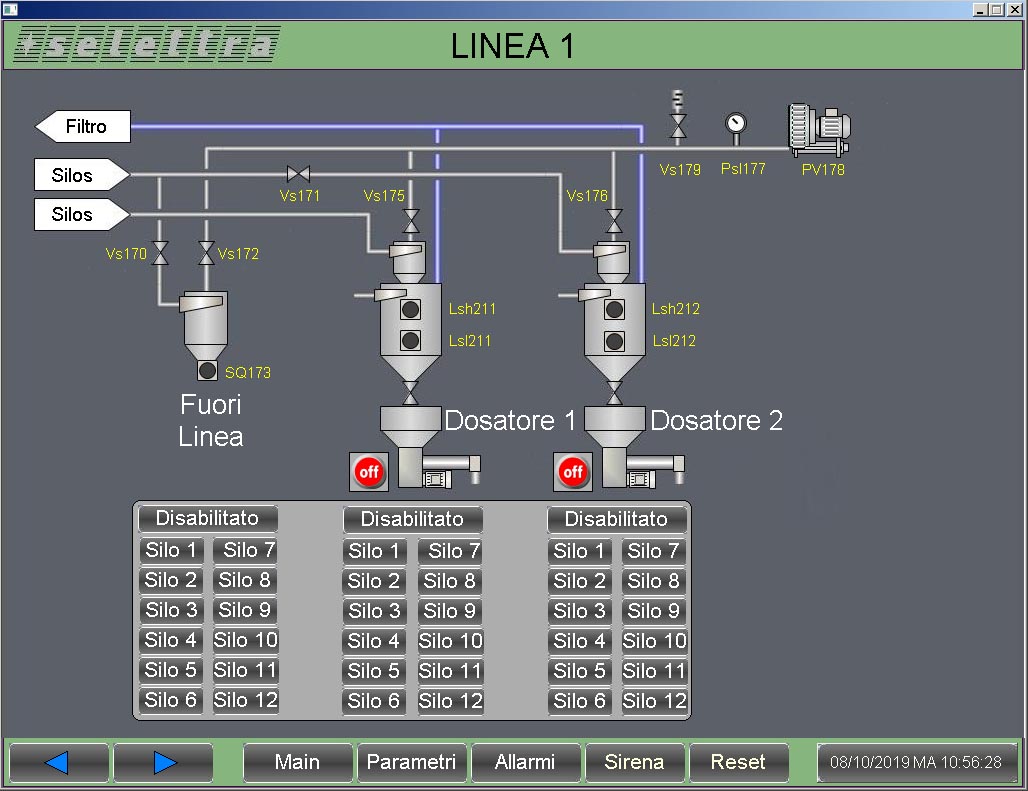Toggle Disabilitato for Dosatore 2 column
The image size is (1028, 791).
616,519
